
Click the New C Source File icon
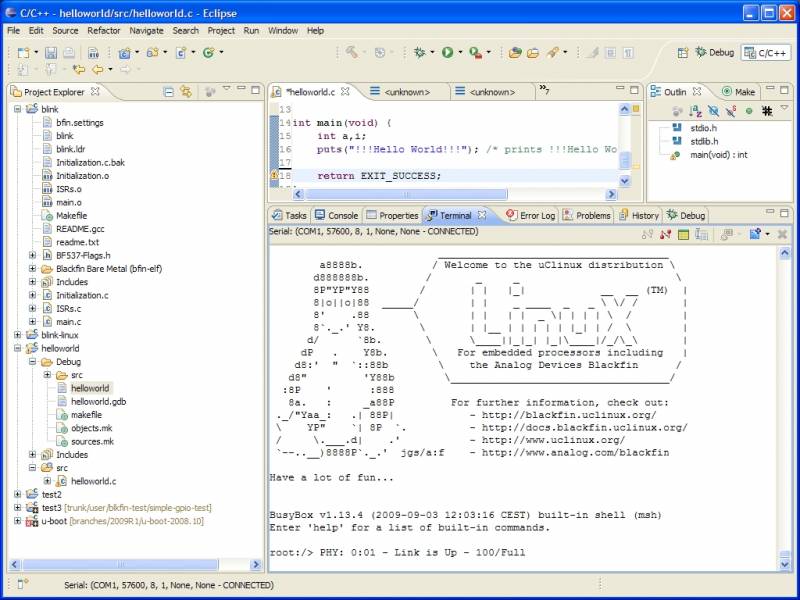181,52
